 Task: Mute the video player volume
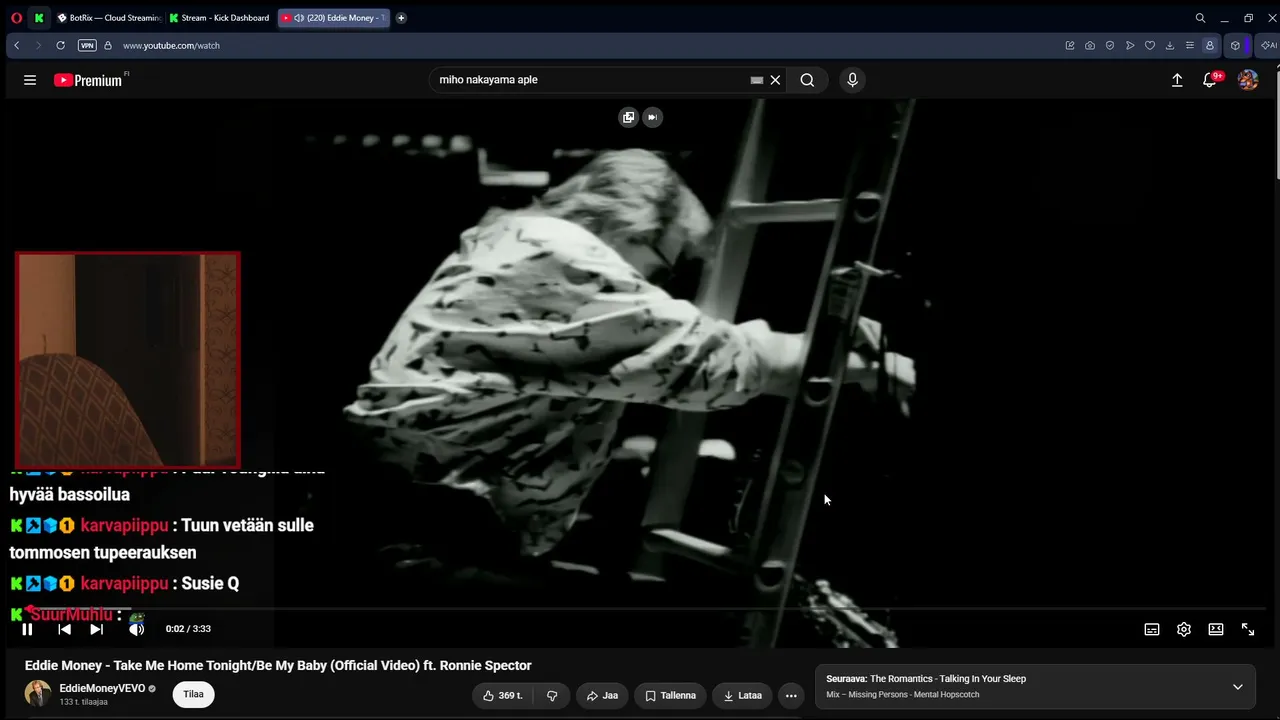coord(136,629)
